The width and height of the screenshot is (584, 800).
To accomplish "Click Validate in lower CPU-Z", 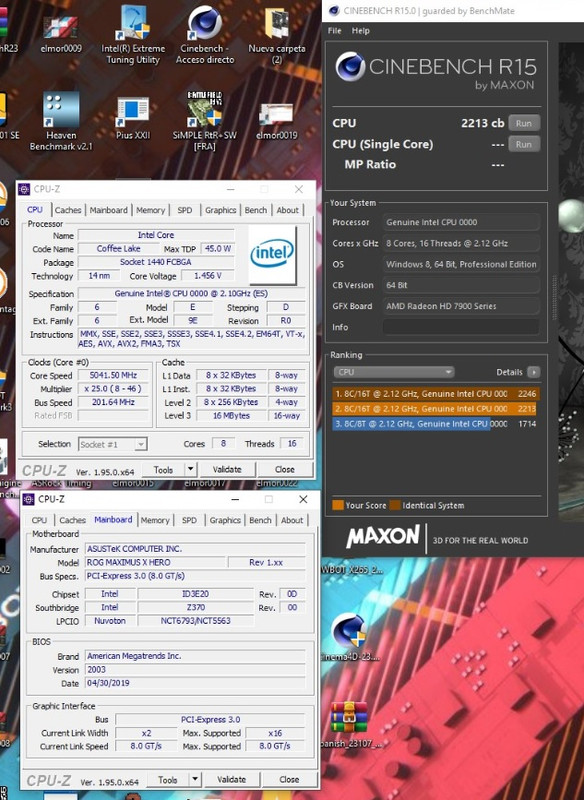I will click(x=232, y=779).
